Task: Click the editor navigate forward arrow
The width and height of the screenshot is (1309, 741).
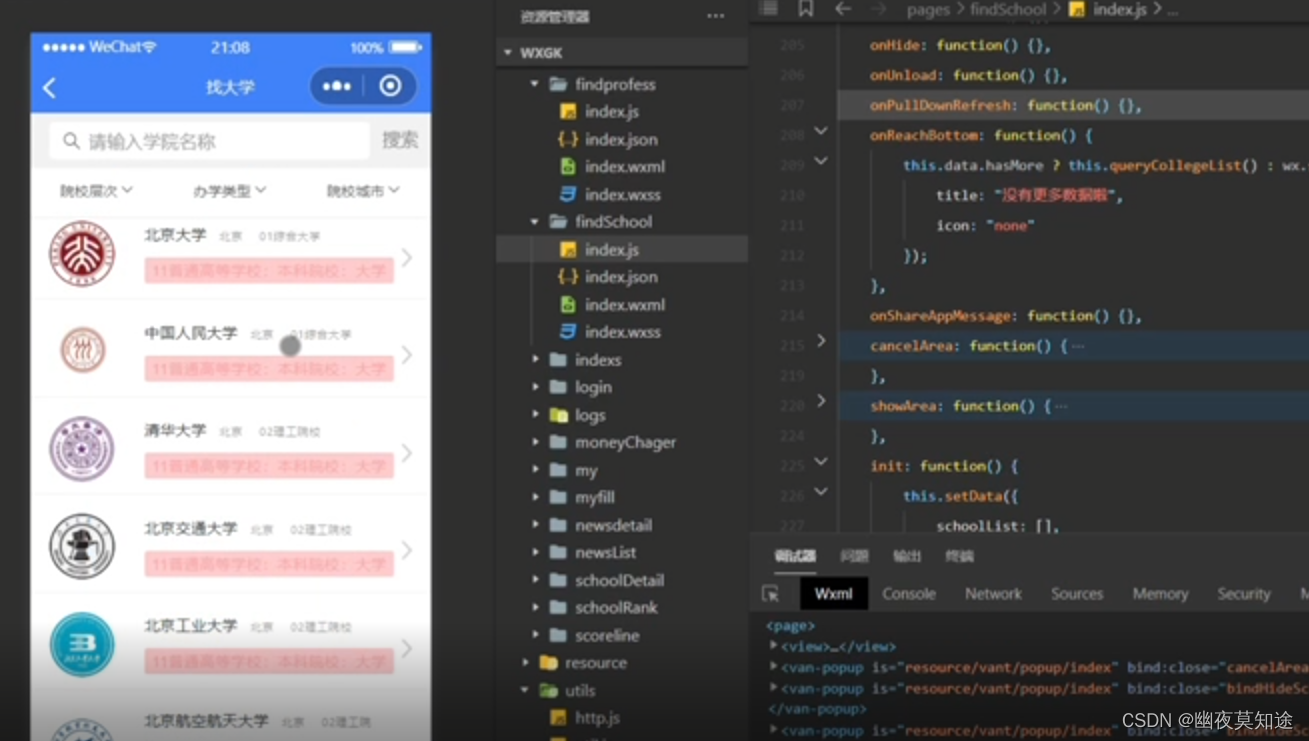Action: point(878,9)
